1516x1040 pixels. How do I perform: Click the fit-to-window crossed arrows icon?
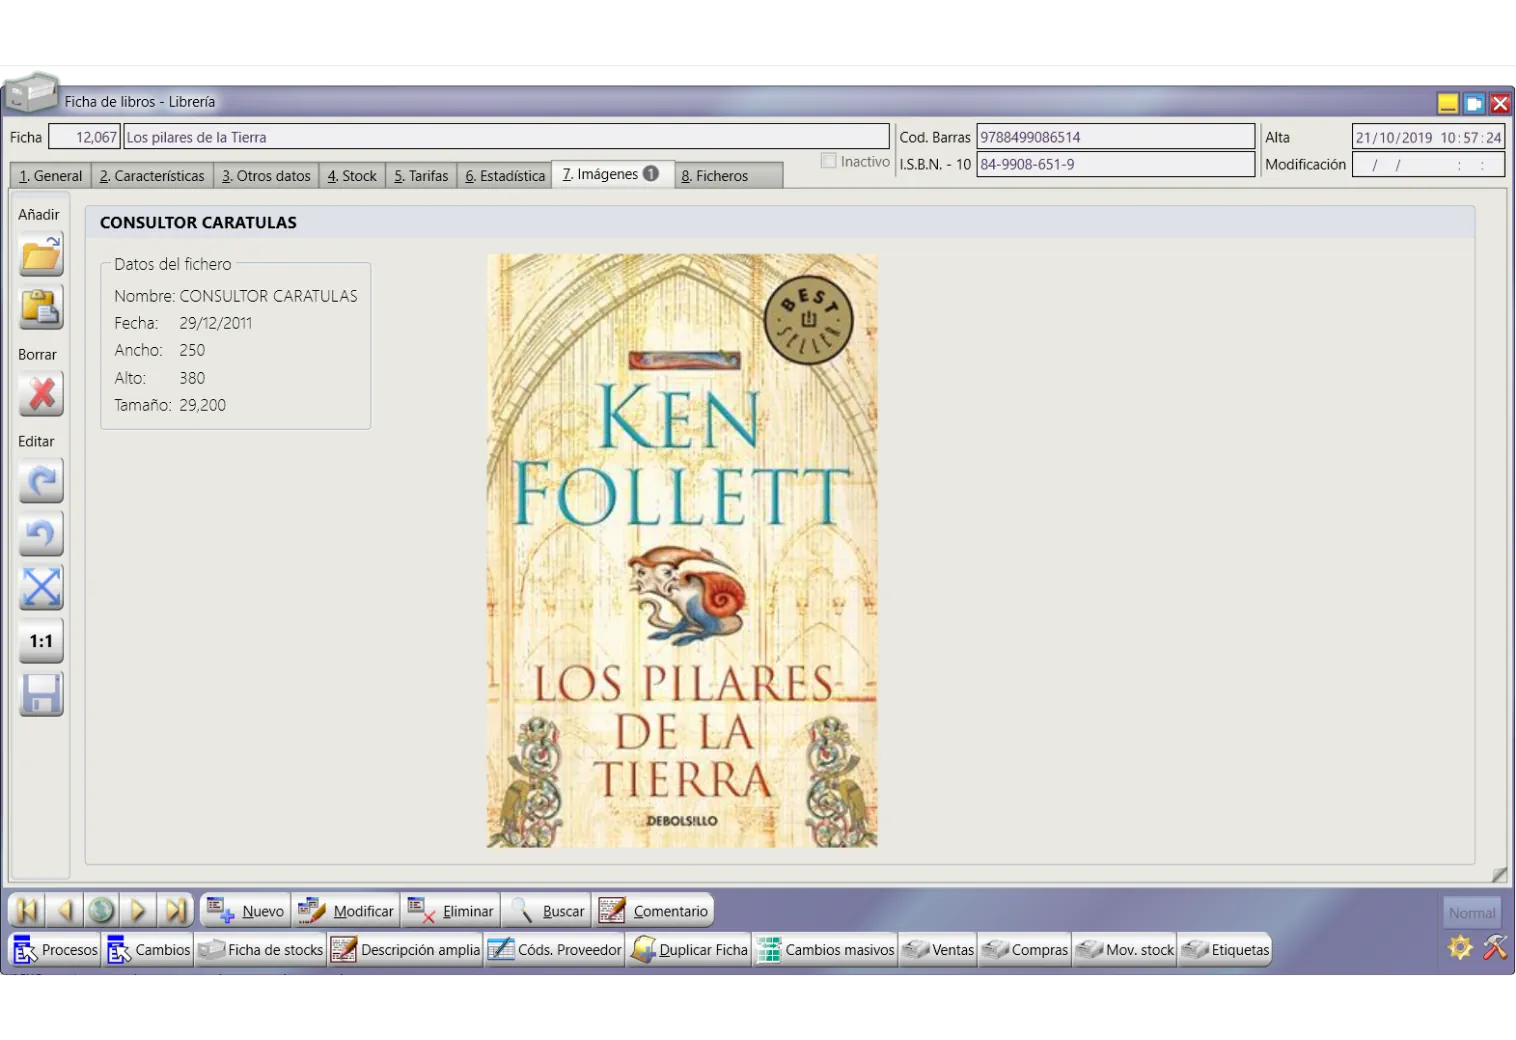[x=41, y=588]
